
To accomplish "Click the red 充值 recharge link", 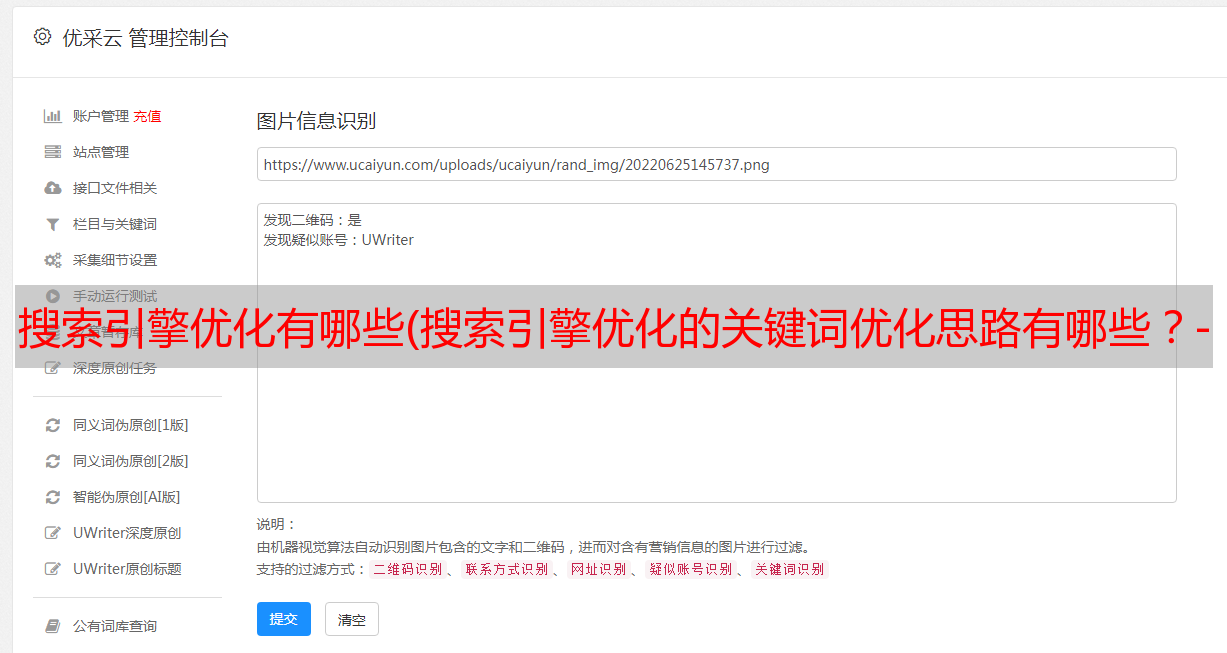I will [147, 116].
